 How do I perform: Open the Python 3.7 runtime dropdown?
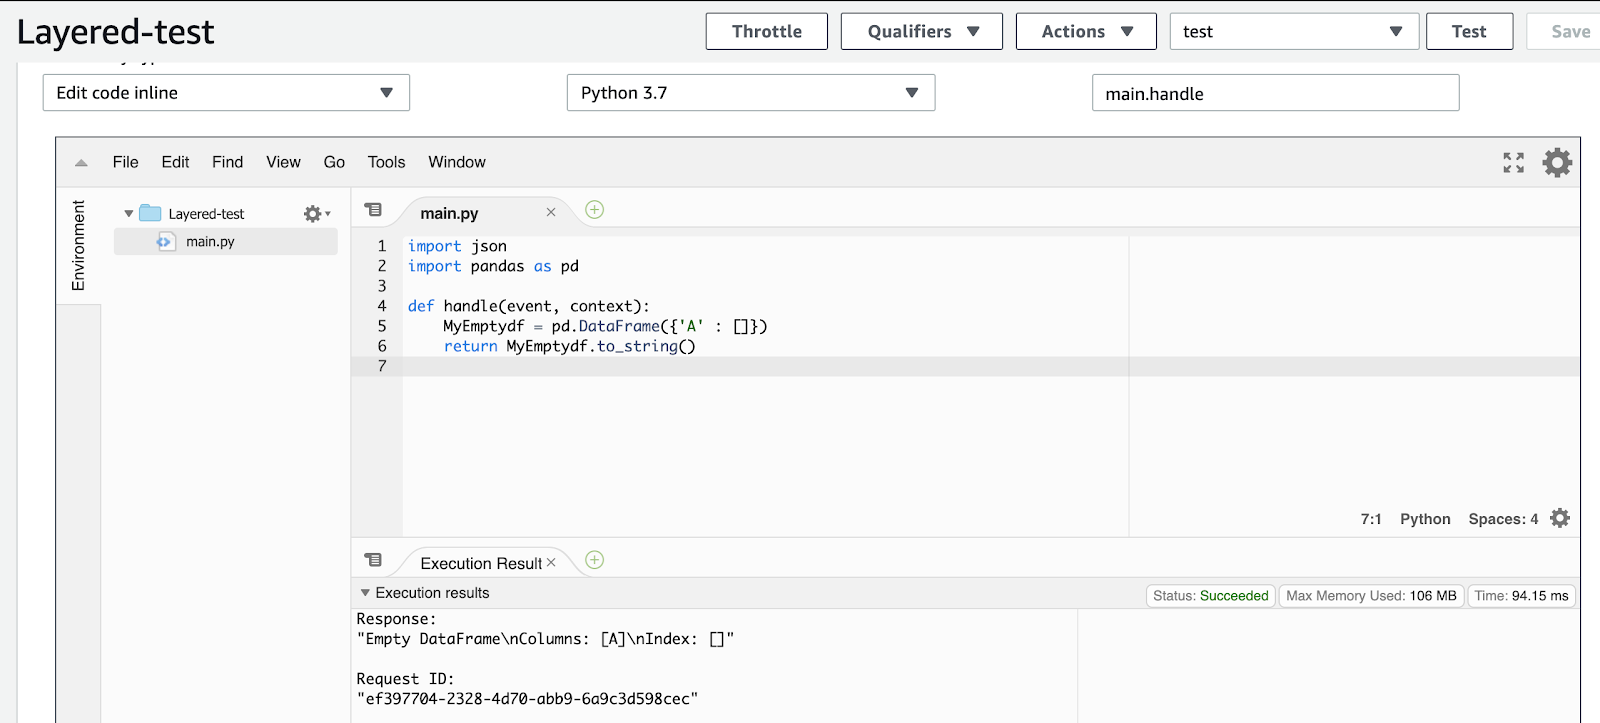click(750, 93)
